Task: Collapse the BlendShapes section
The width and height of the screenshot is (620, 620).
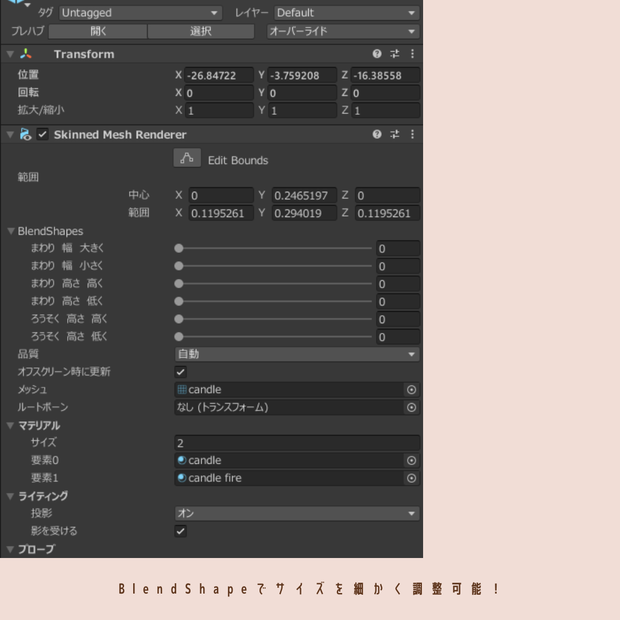Action: click(11, 231)
